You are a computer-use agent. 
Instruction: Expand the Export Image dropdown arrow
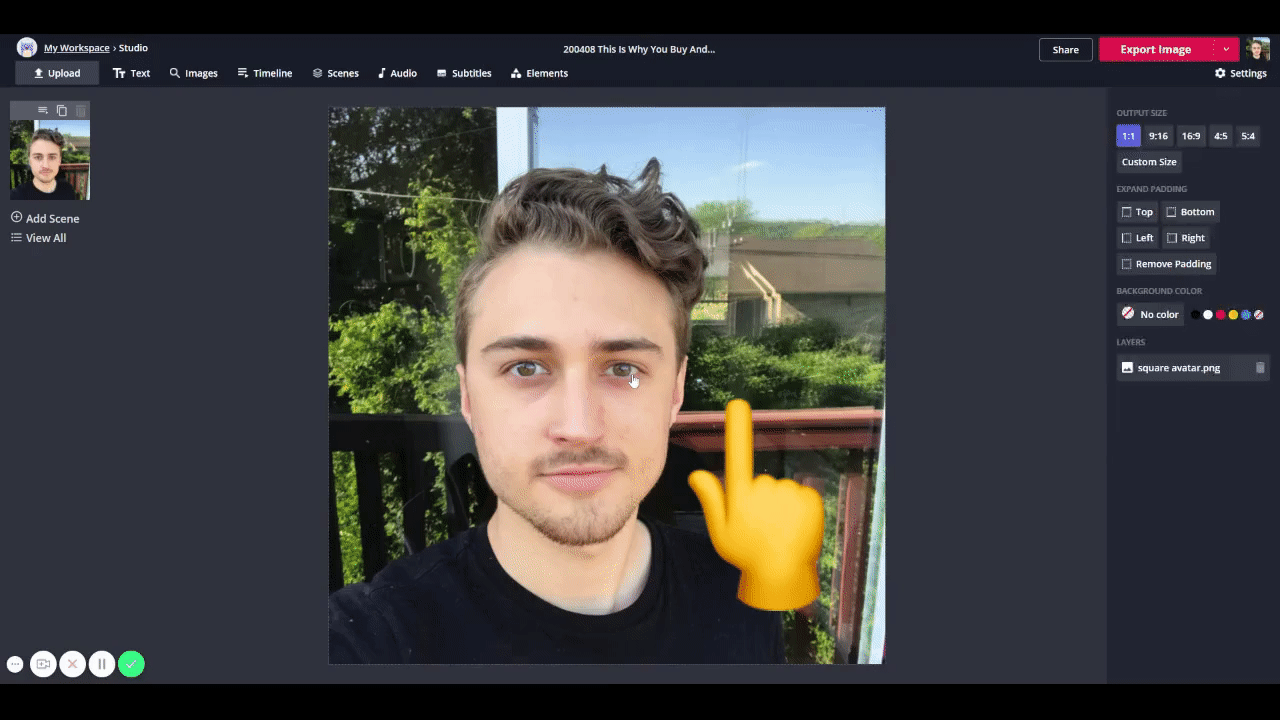(x=1226, y=49)
